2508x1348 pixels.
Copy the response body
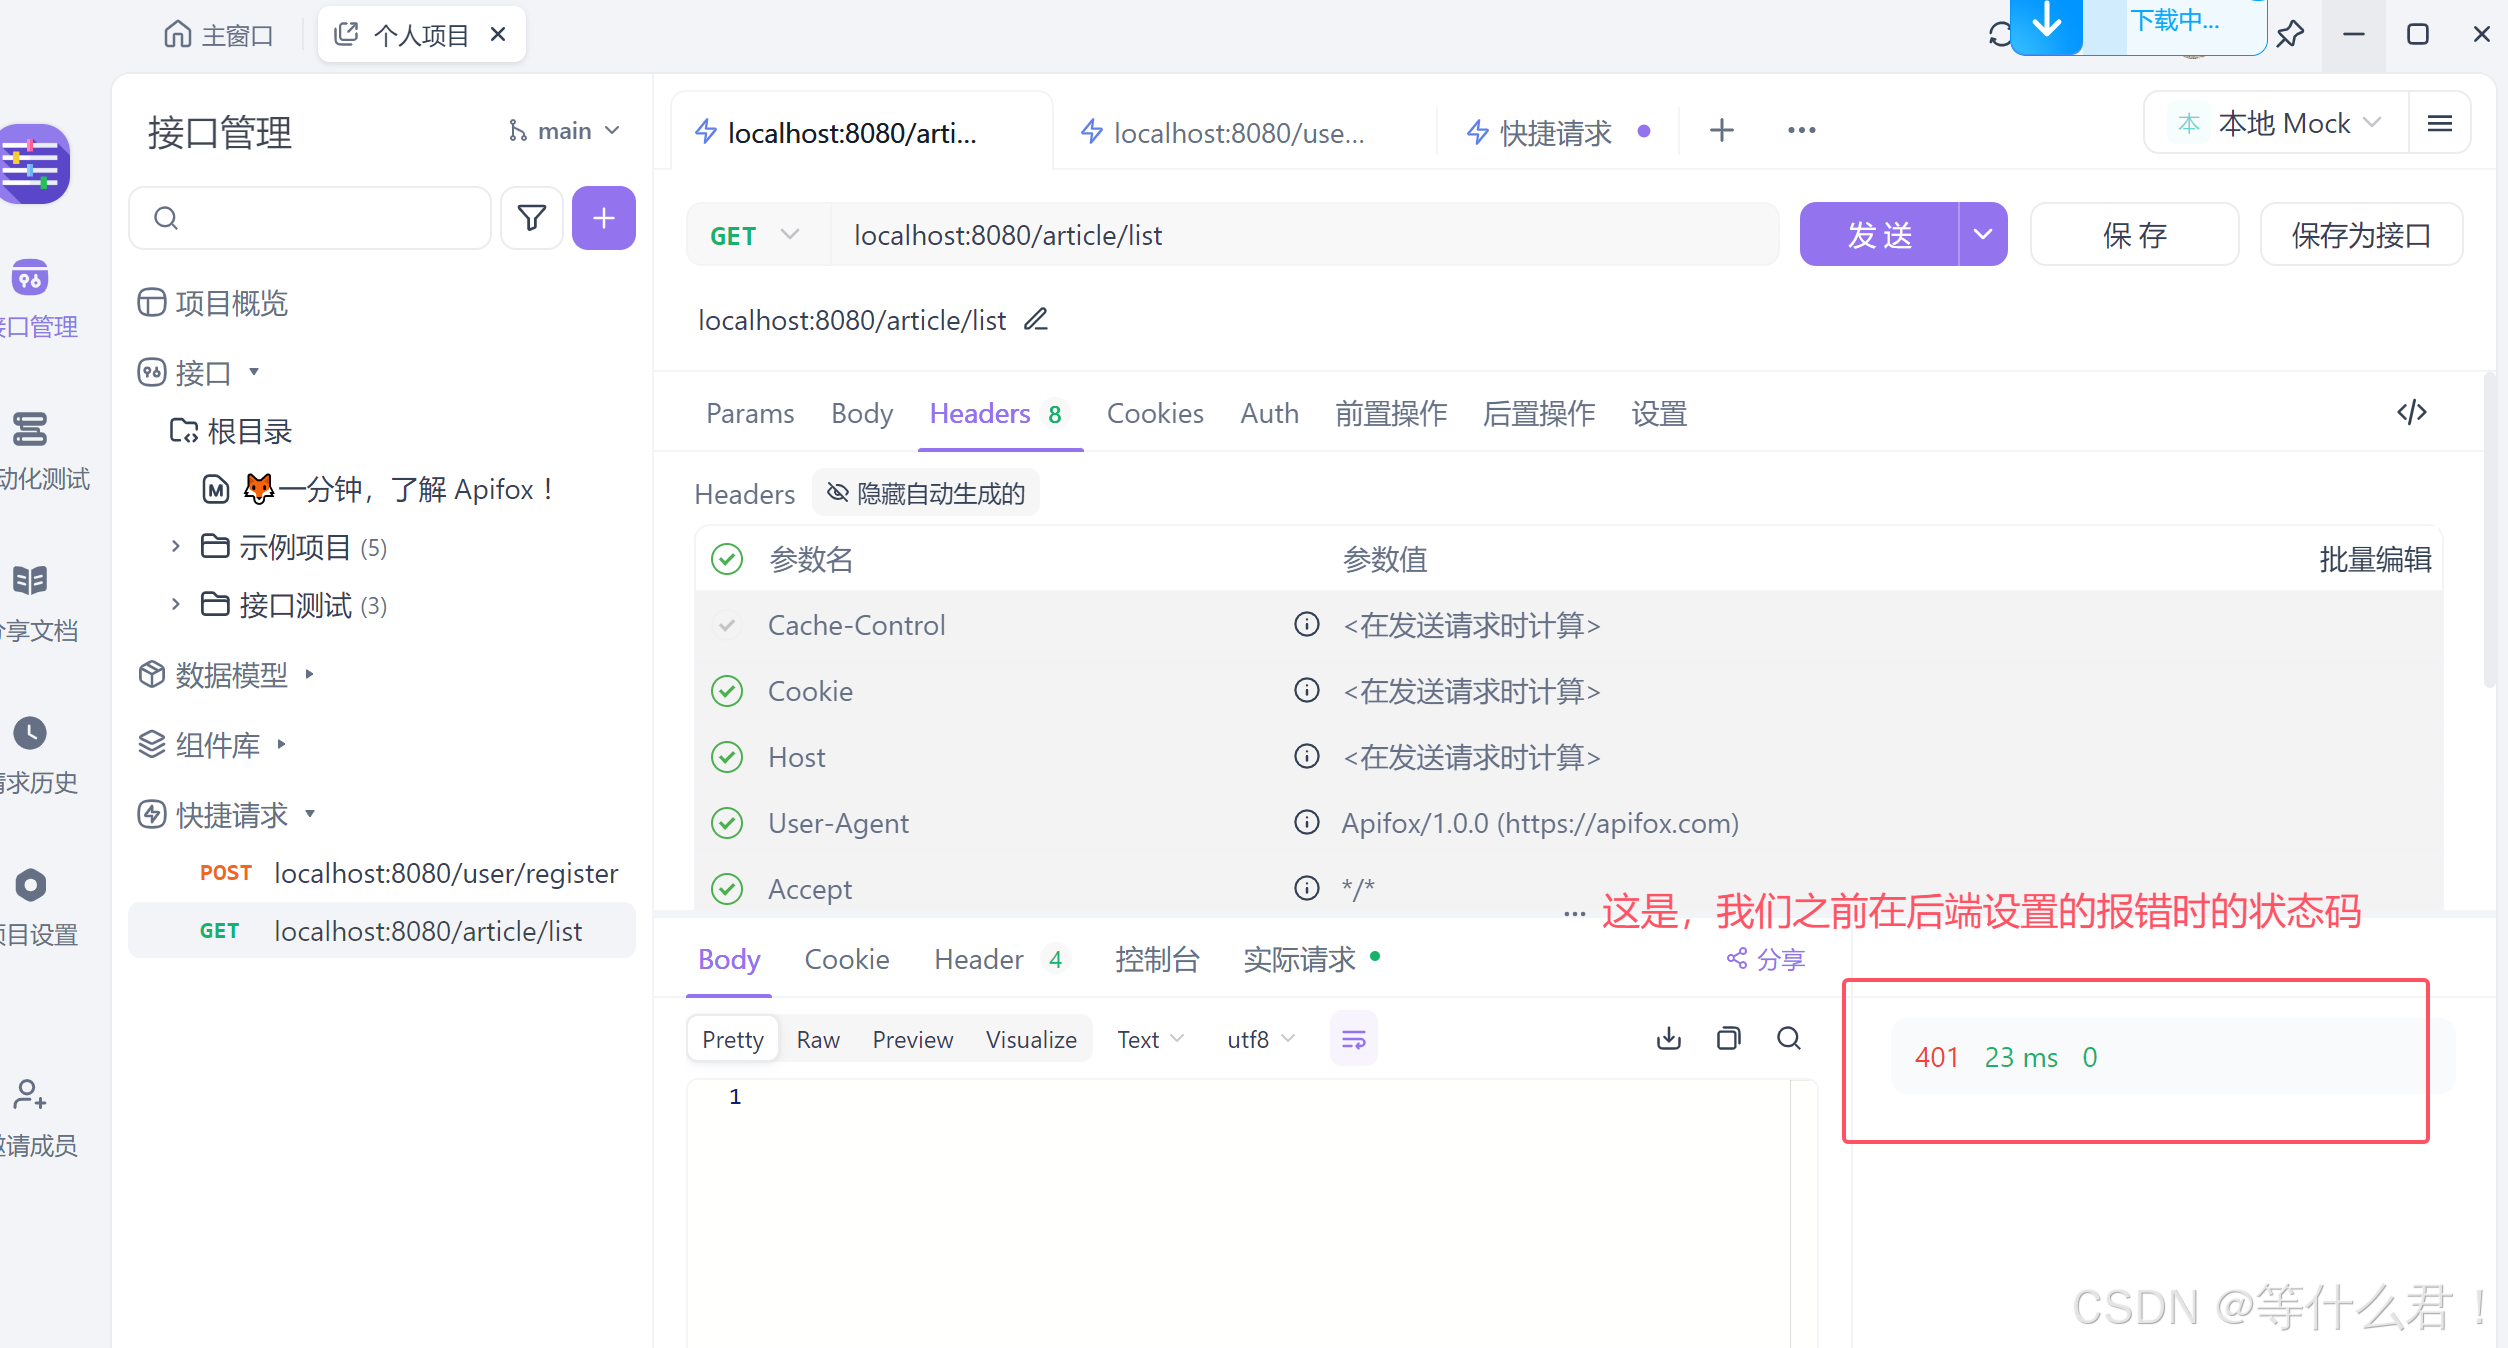[1728, 1038]
